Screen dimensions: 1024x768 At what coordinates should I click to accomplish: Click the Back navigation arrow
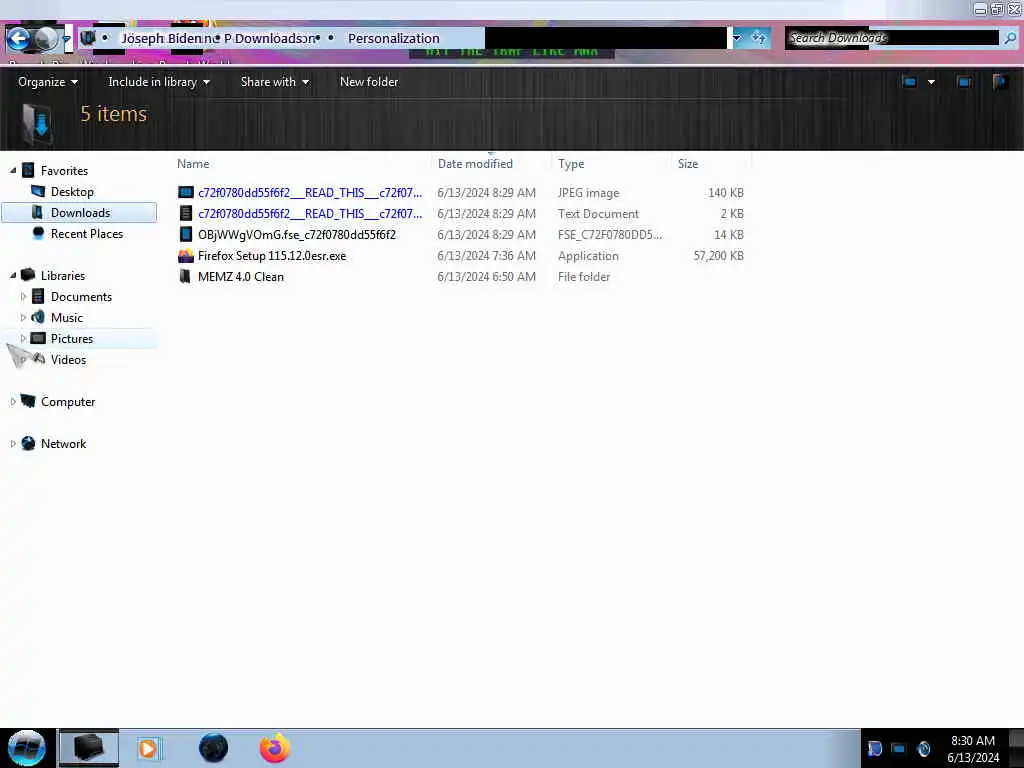(x=18, y=39)
